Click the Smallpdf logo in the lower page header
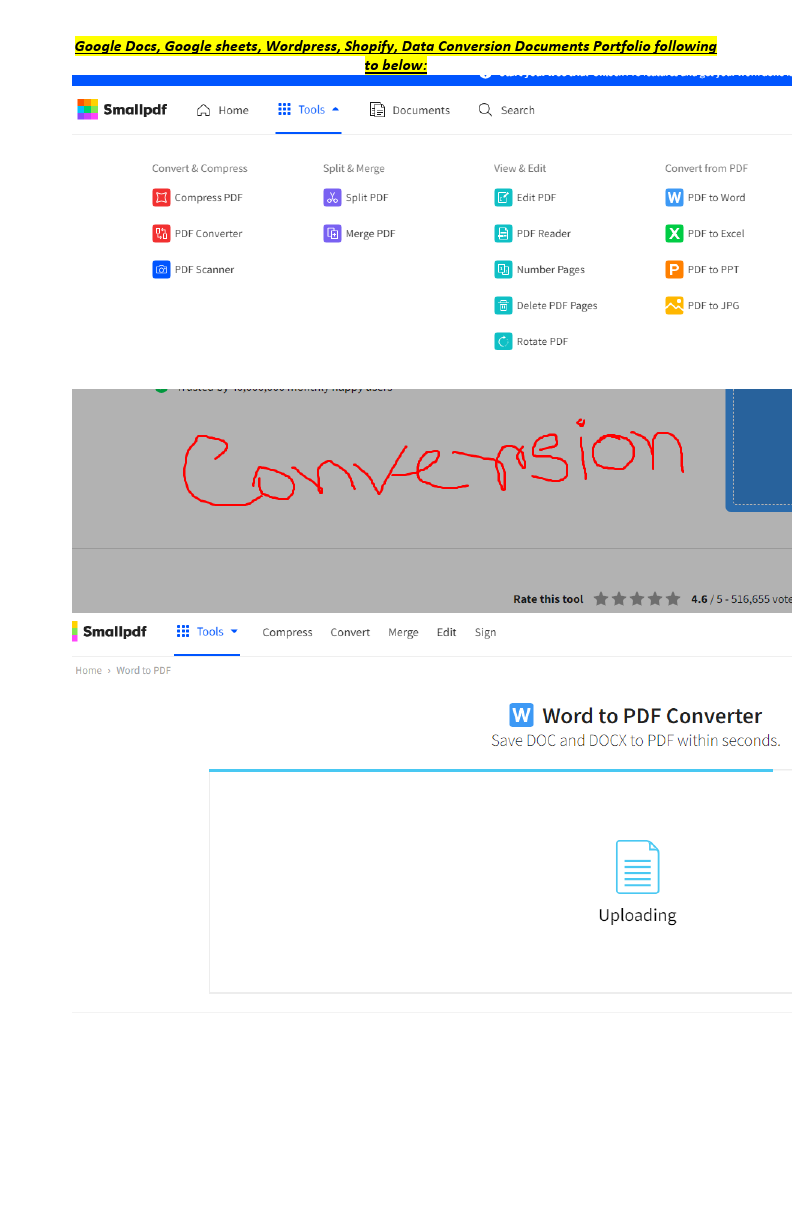The width and height of the screenshot is (792, 1224). [109, 632]
